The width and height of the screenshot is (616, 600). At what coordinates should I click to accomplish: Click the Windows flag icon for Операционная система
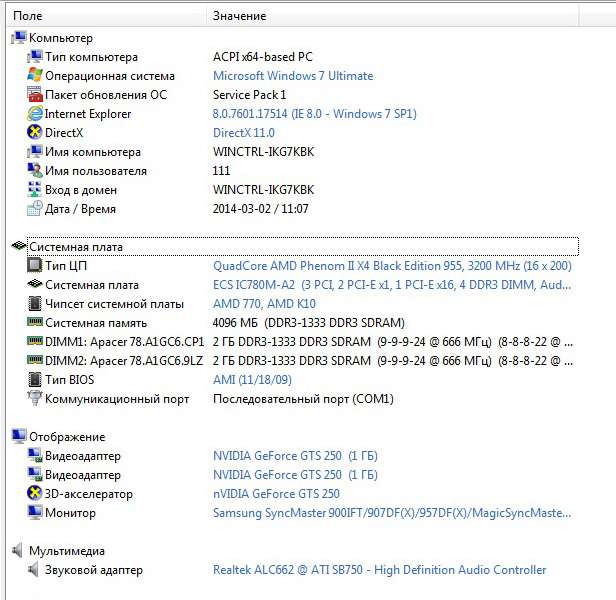coord(35,75)
